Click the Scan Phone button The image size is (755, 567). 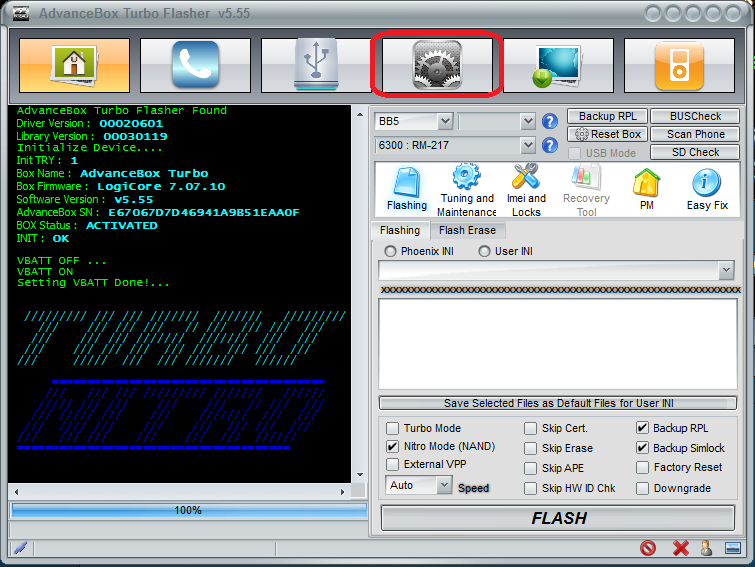[695, 134]
